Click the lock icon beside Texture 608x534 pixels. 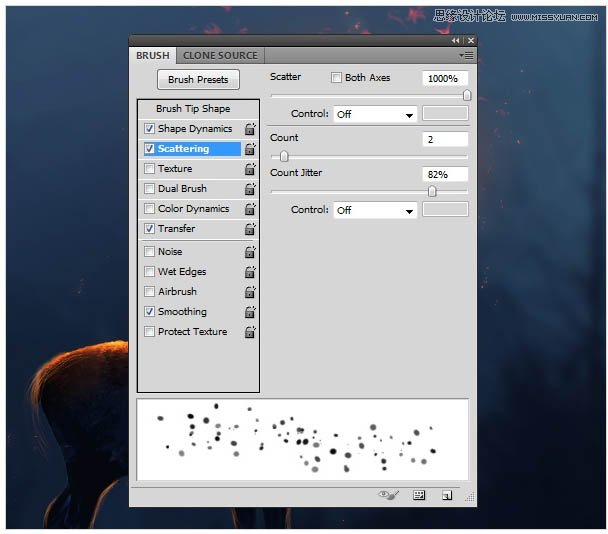coord(250,169)
